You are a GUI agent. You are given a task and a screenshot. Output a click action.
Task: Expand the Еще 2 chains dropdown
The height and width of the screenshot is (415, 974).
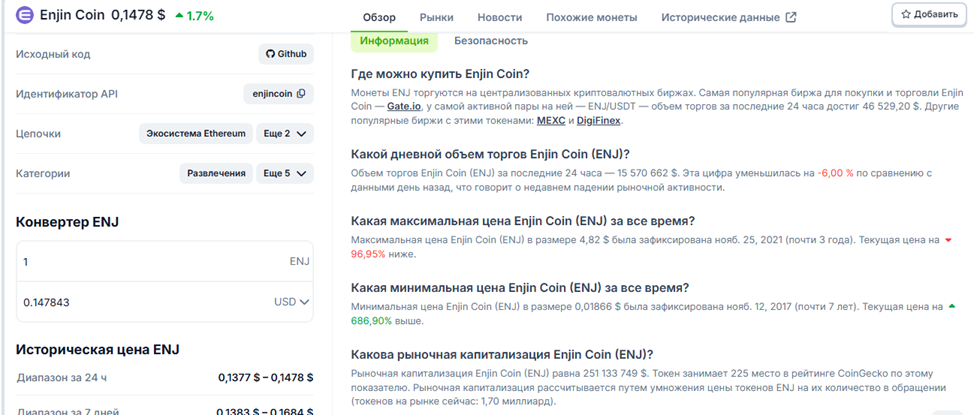point(285,133)
